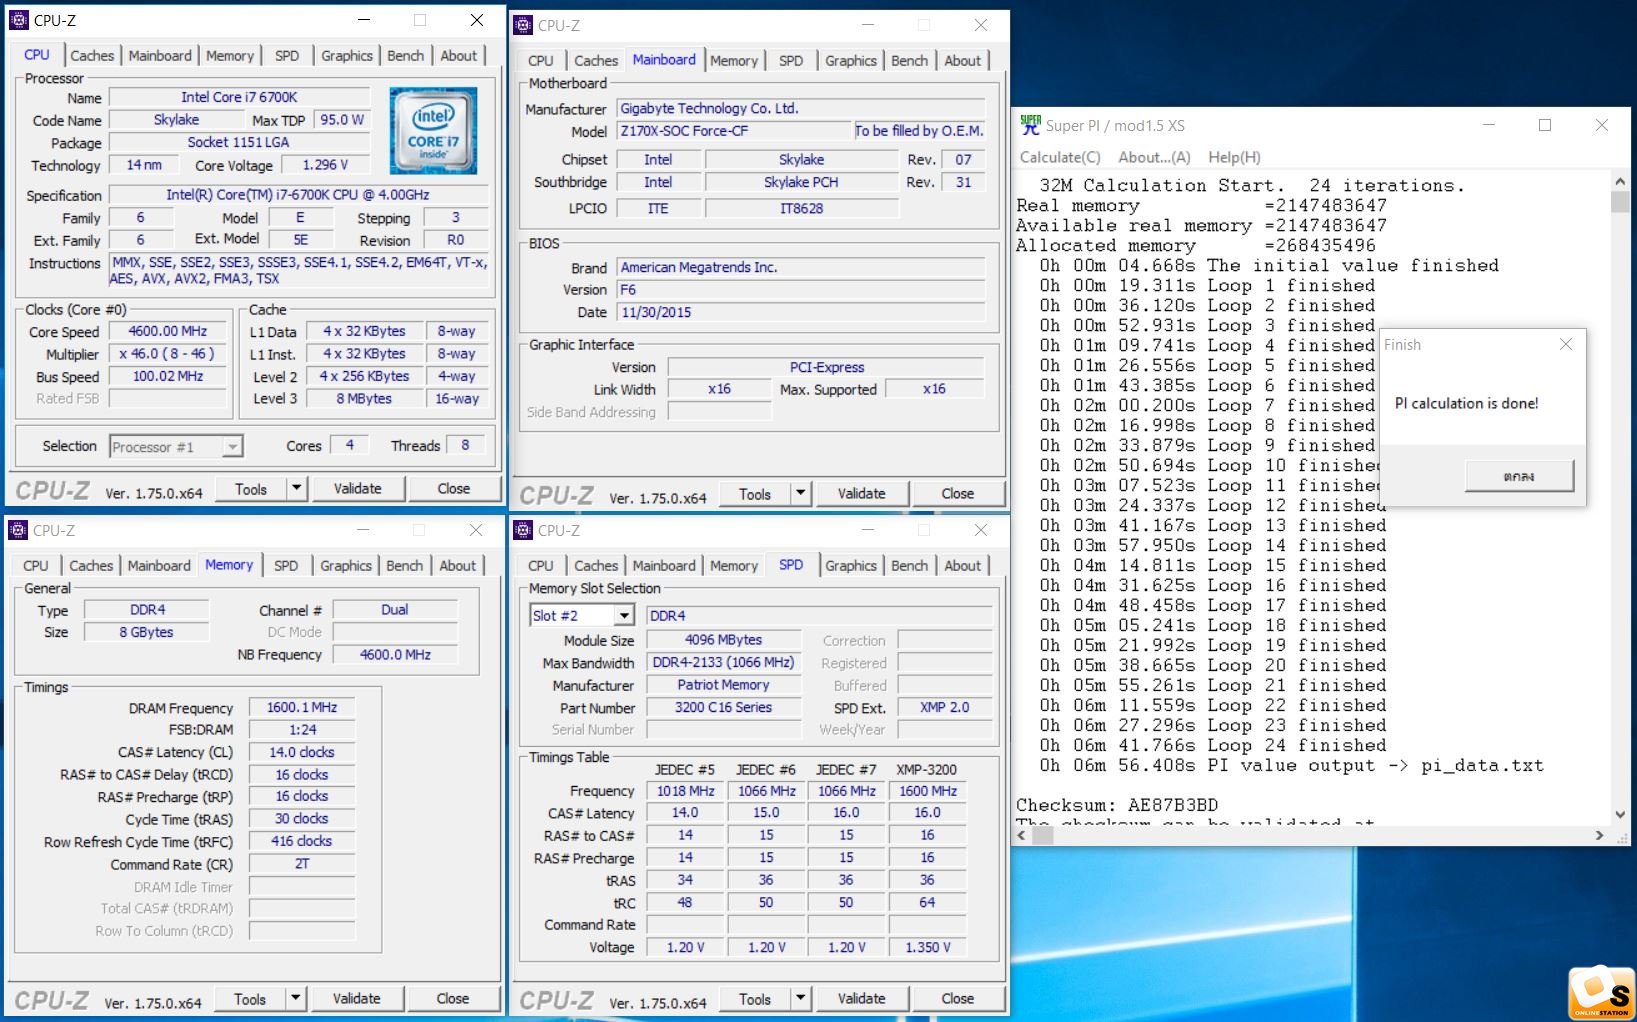Viewport: 1637px width, 1022px height.
Task: Maximize the Super PI window
Action: point(1545,125)
